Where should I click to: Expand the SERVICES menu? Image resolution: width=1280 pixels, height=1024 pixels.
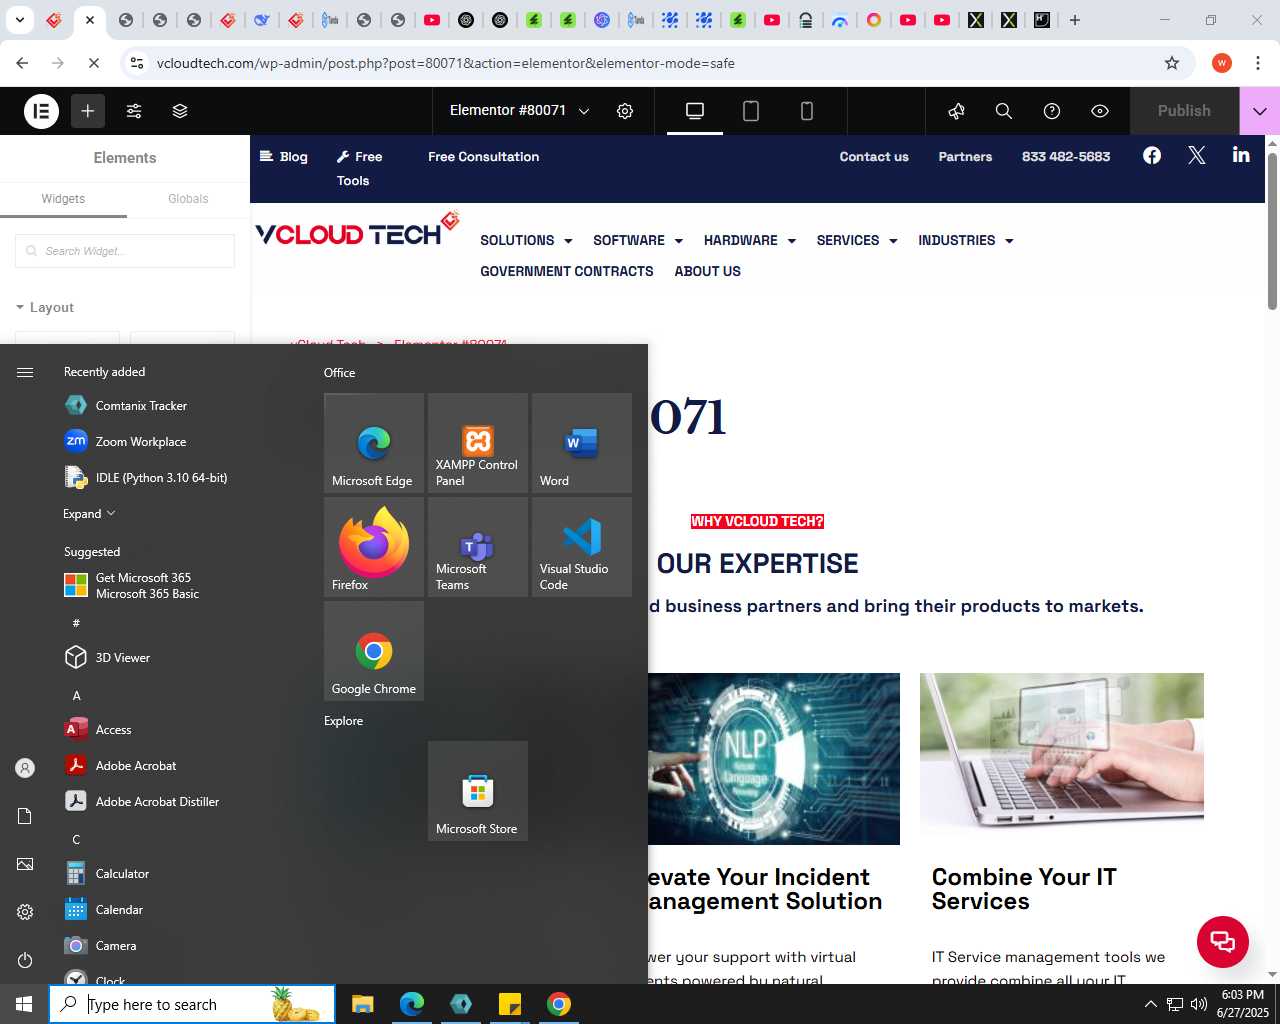(857, 241)
